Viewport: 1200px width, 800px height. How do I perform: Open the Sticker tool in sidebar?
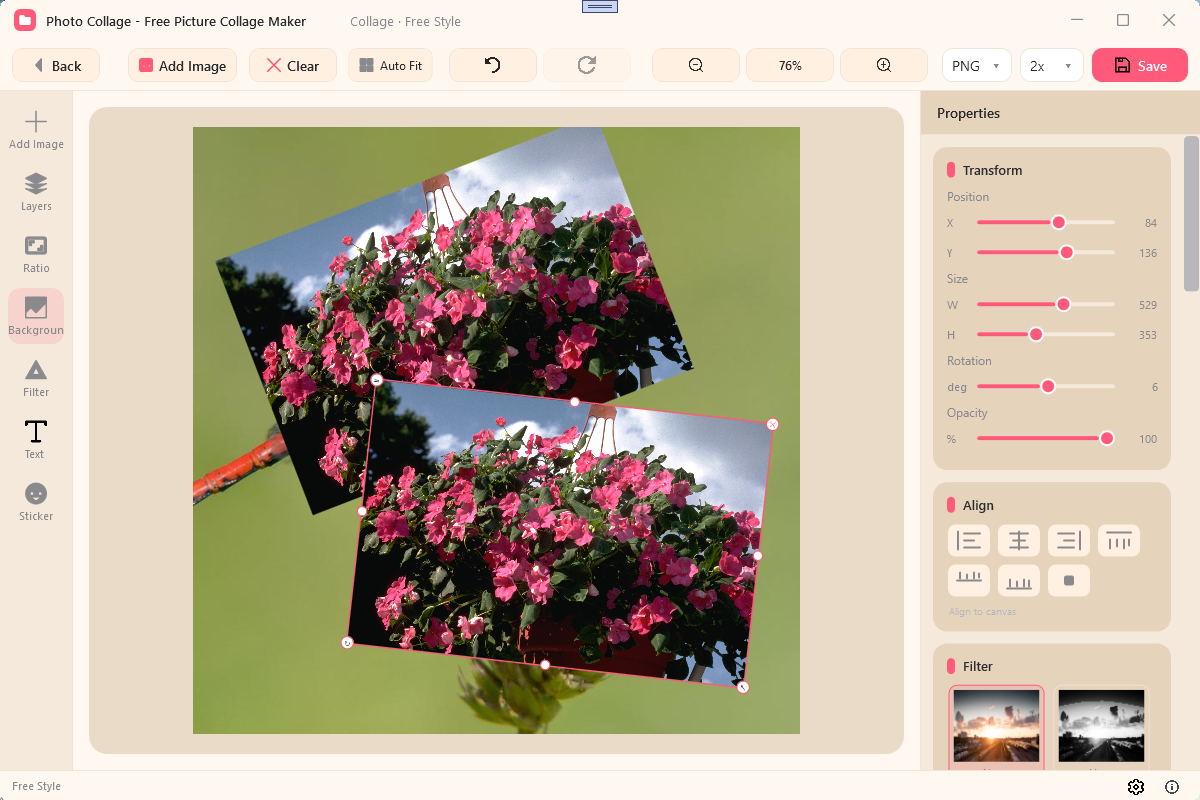[36, 502]
